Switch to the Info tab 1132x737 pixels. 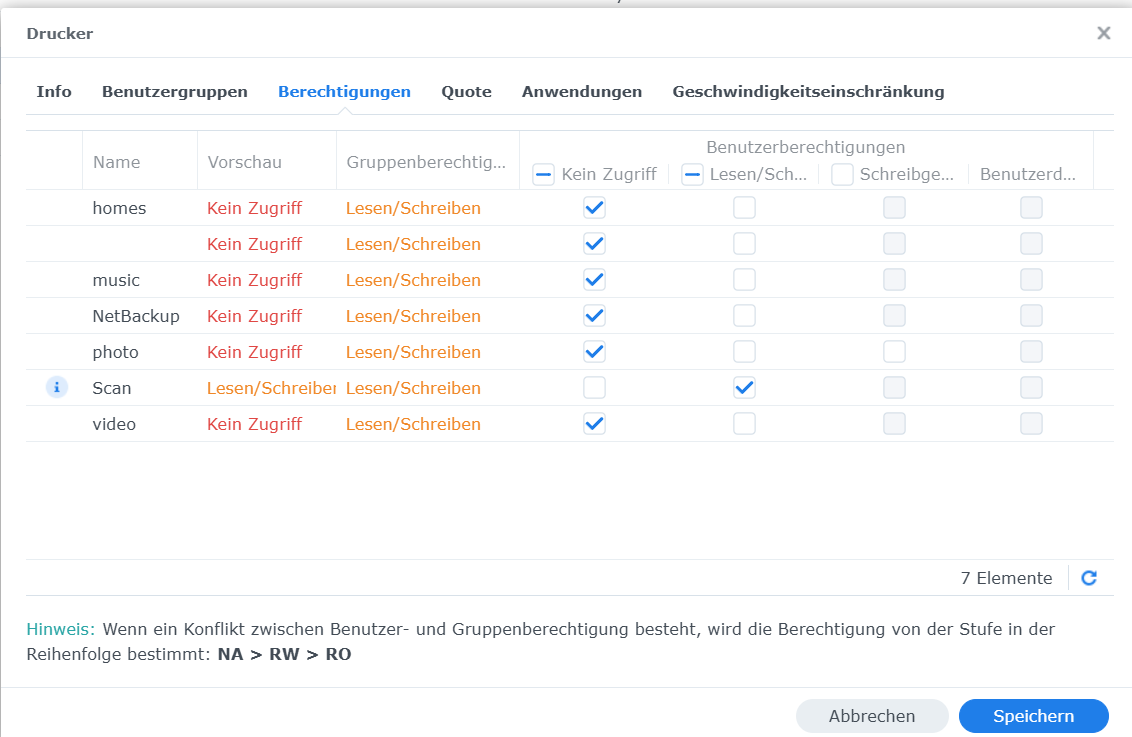coord(54,92)
